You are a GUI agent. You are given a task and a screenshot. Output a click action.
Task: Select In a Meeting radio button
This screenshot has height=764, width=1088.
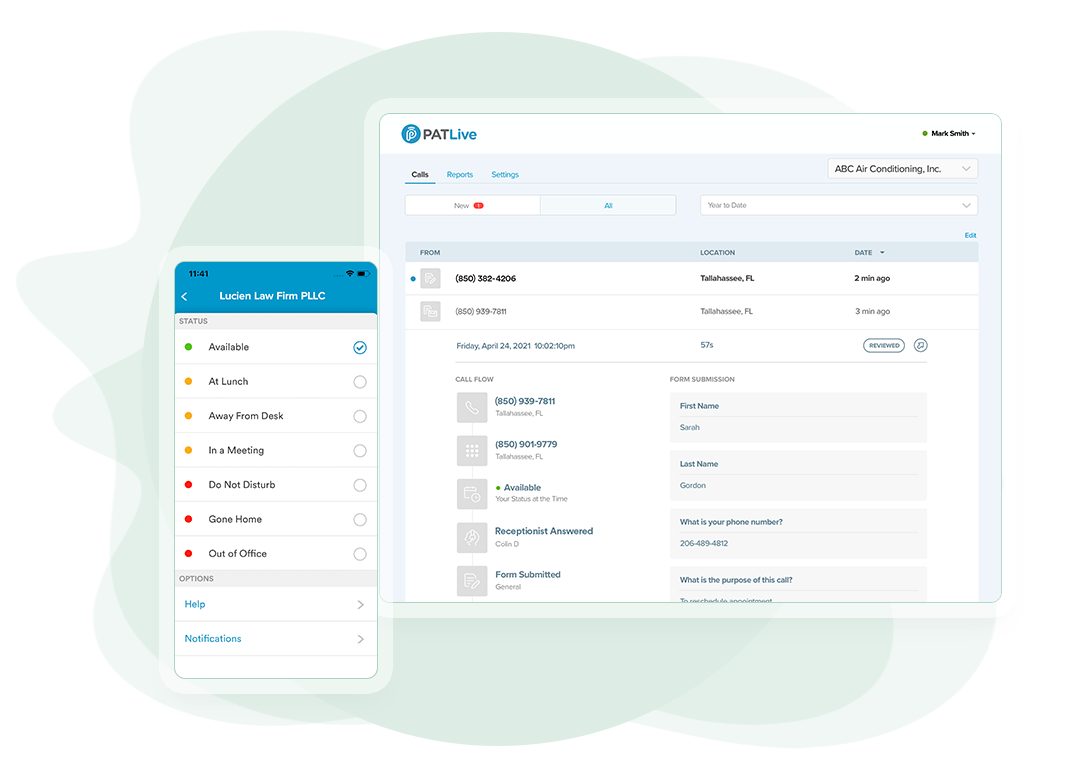pyautogui.click(x=359, y=450)
